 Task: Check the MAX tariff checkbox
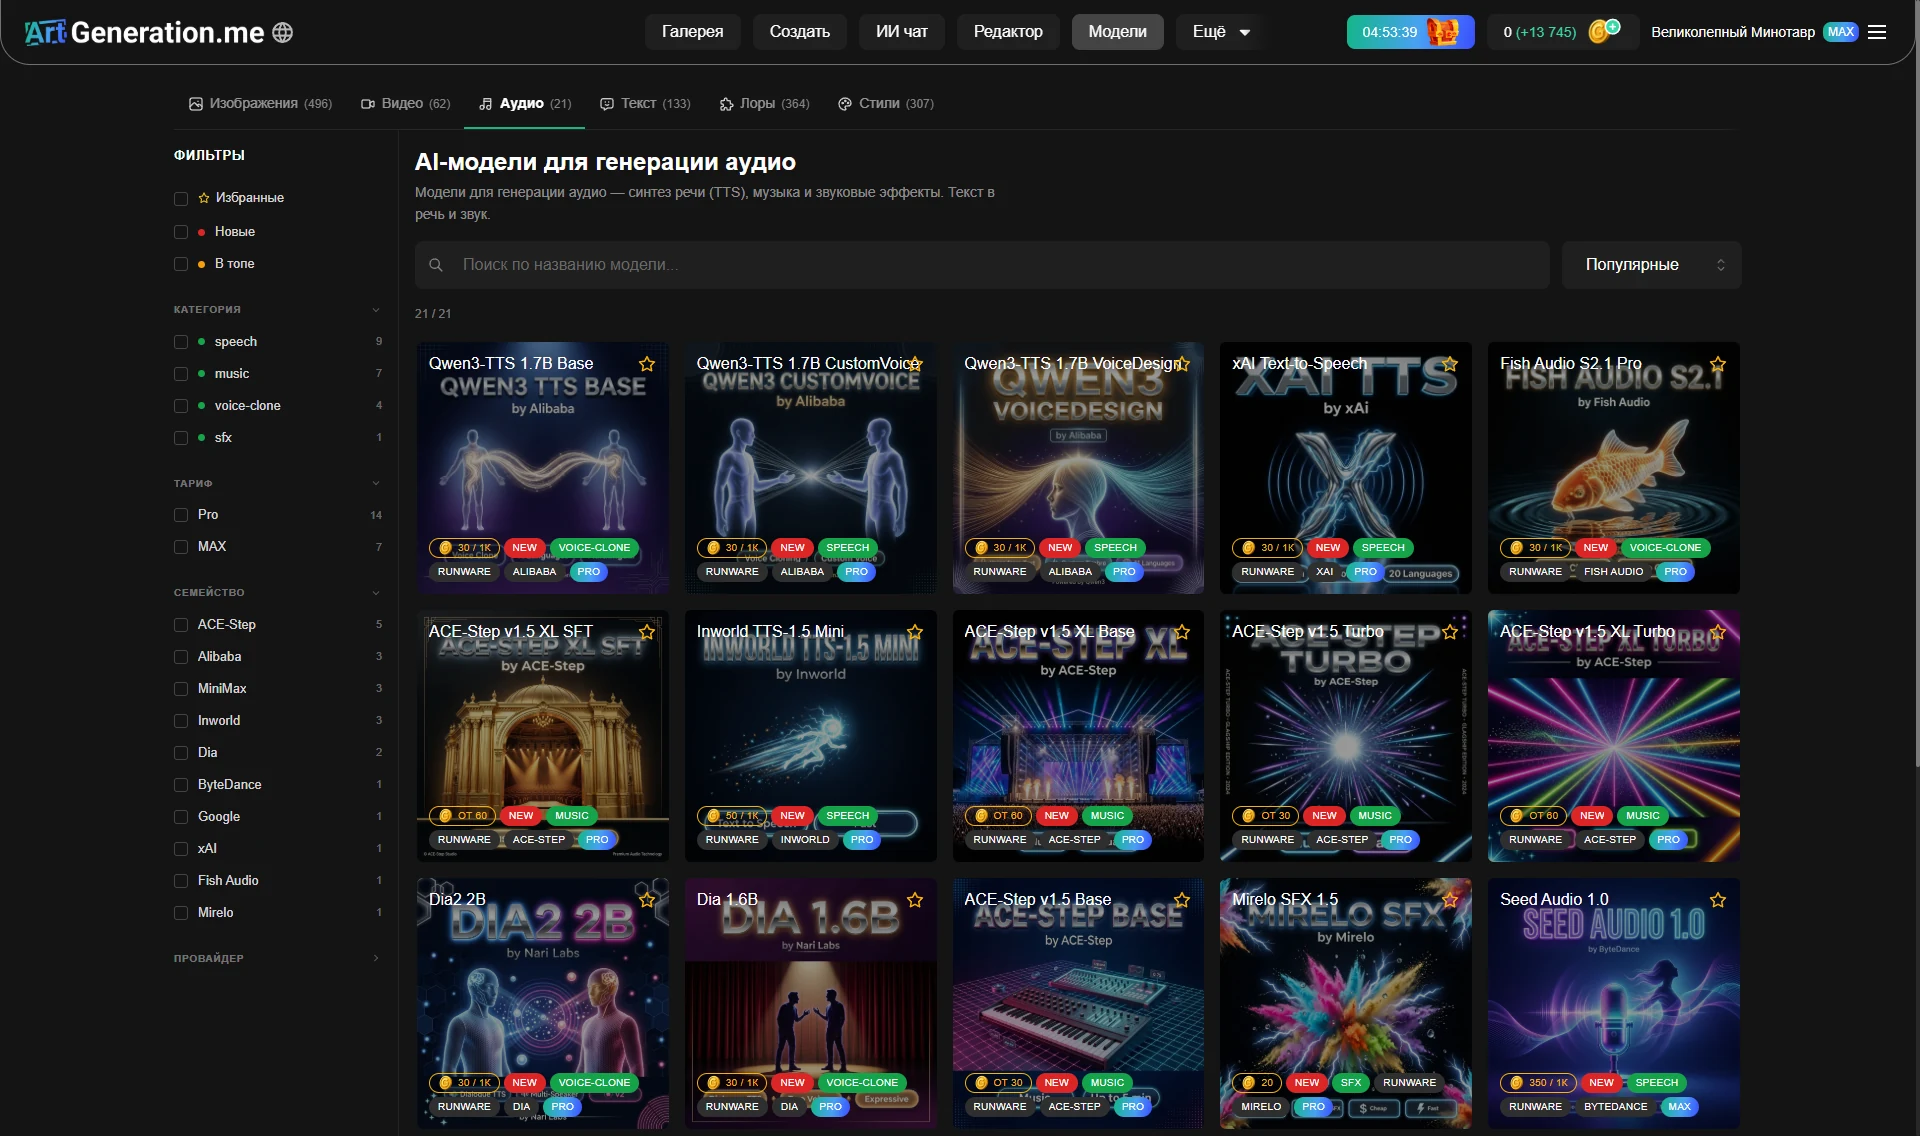[181, 547]
